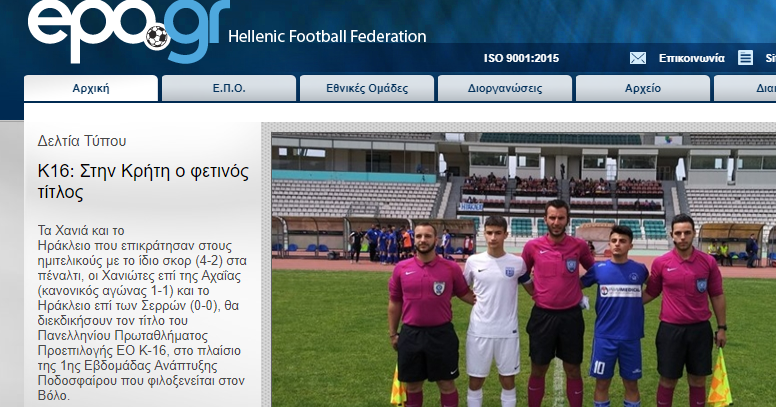Click the Επικοινωνία link

tap(691, 58)
